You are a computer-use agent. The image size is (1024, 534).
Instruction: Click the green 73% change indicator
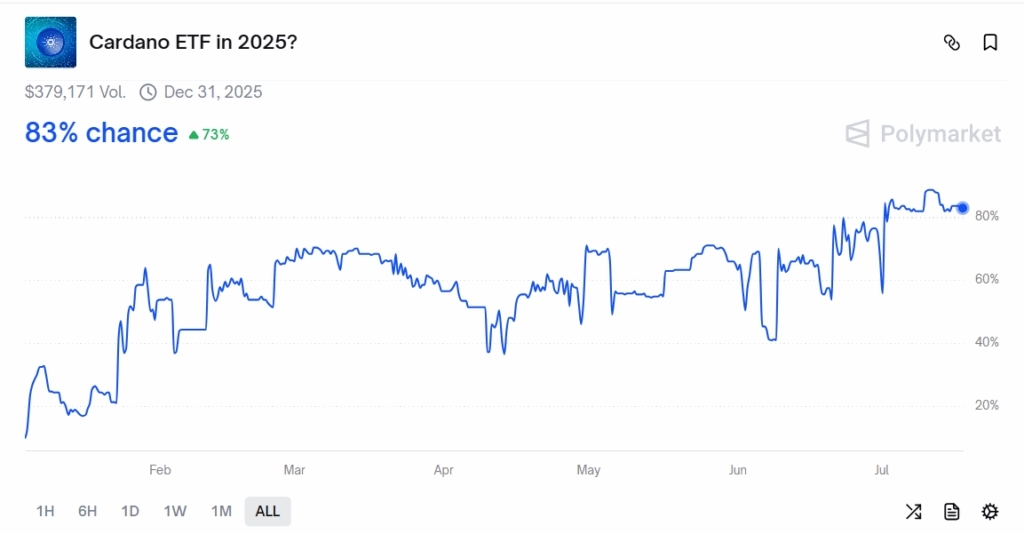[x=209, y=134]
